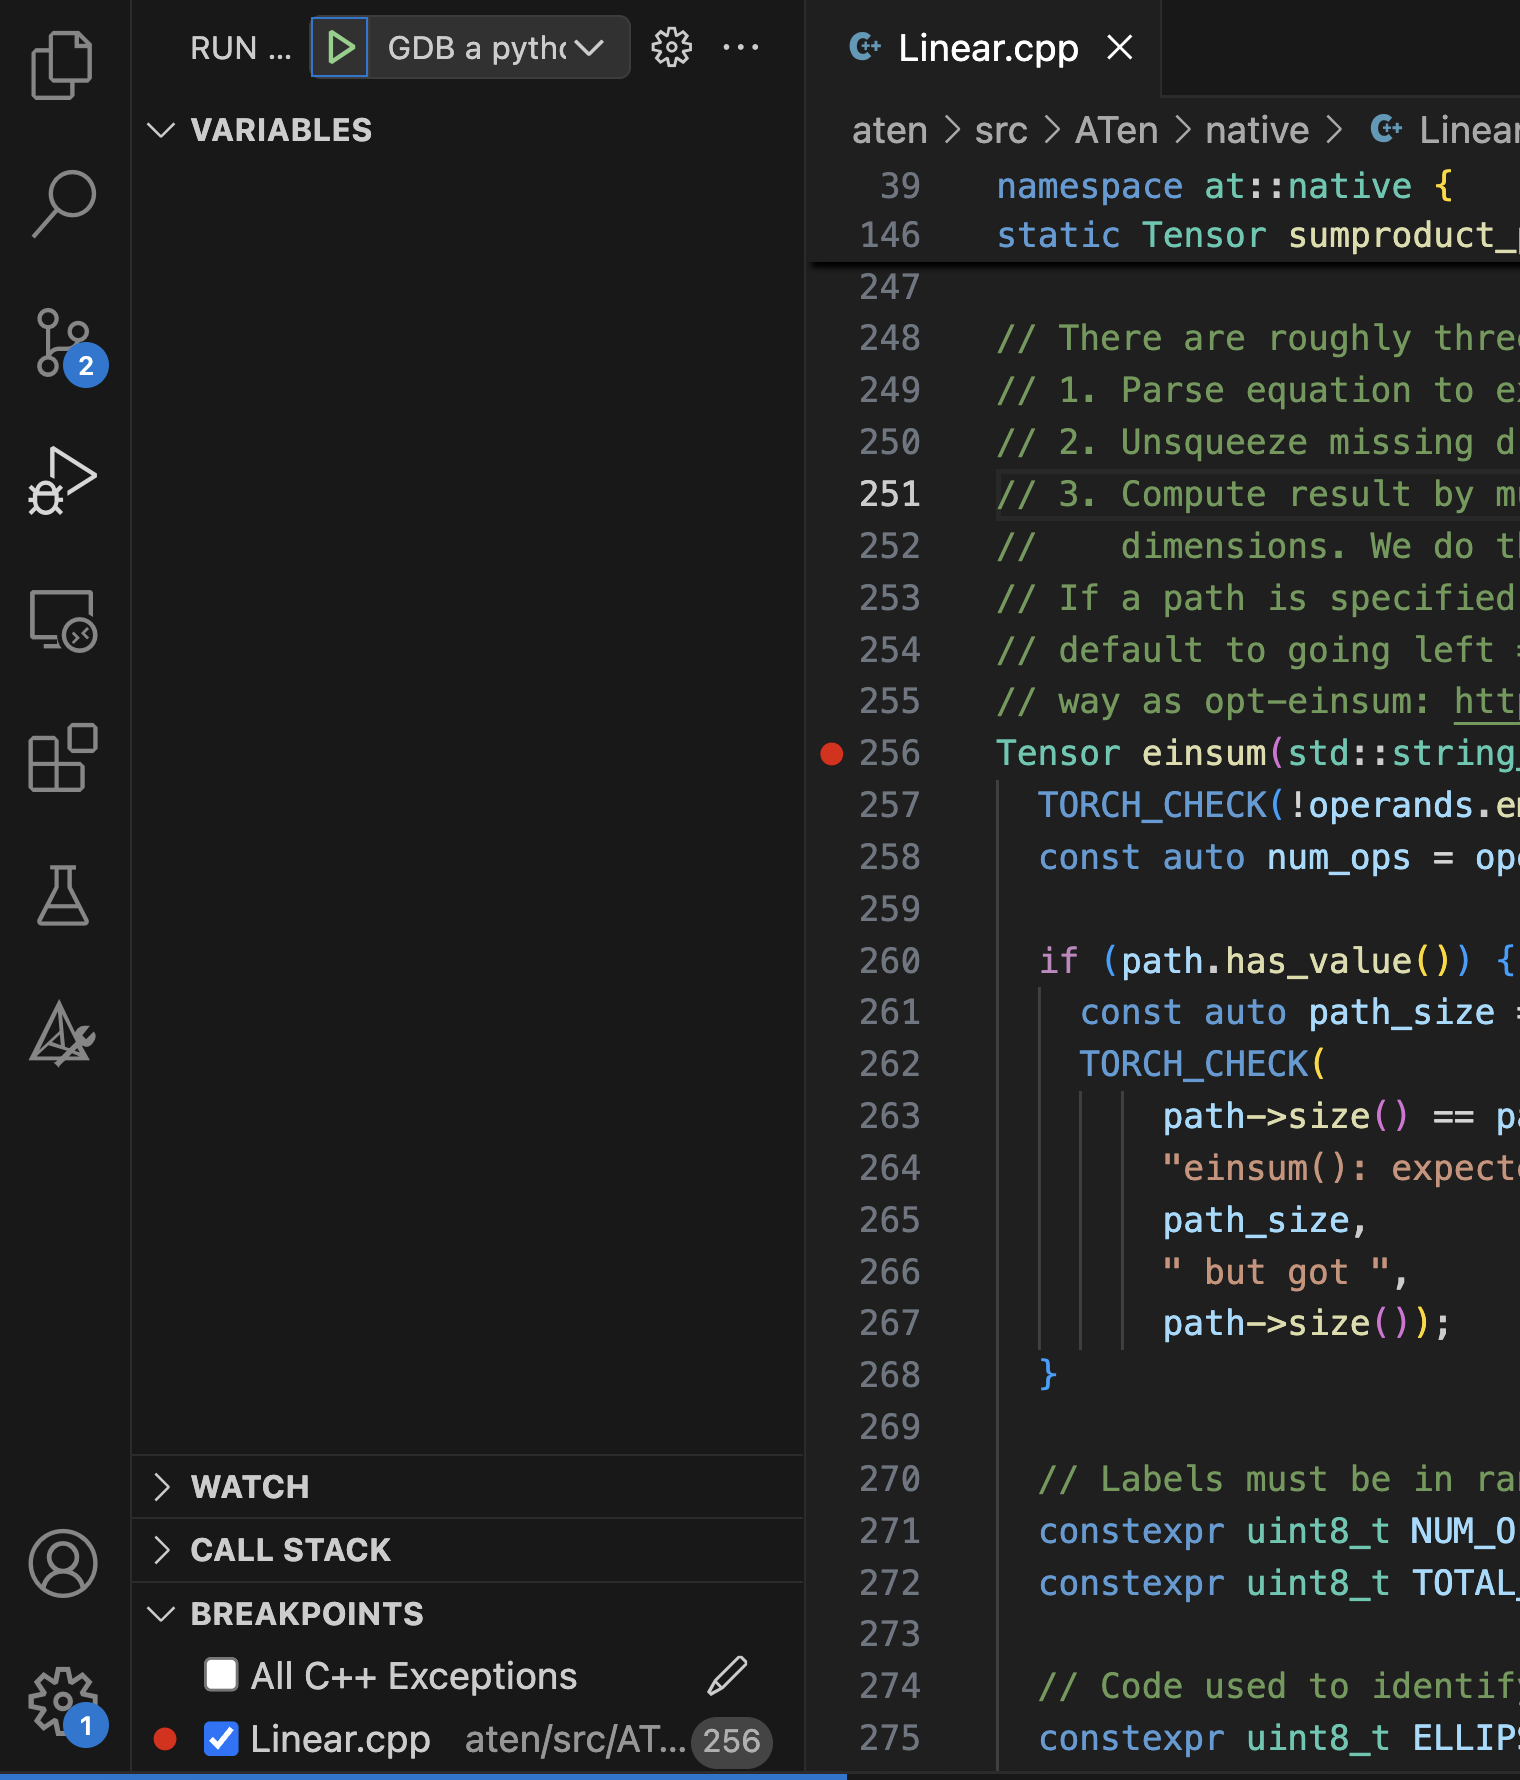
Task: Open the Explorer view in activity bar
Action: pyautogui.click(x=62, y=66)
